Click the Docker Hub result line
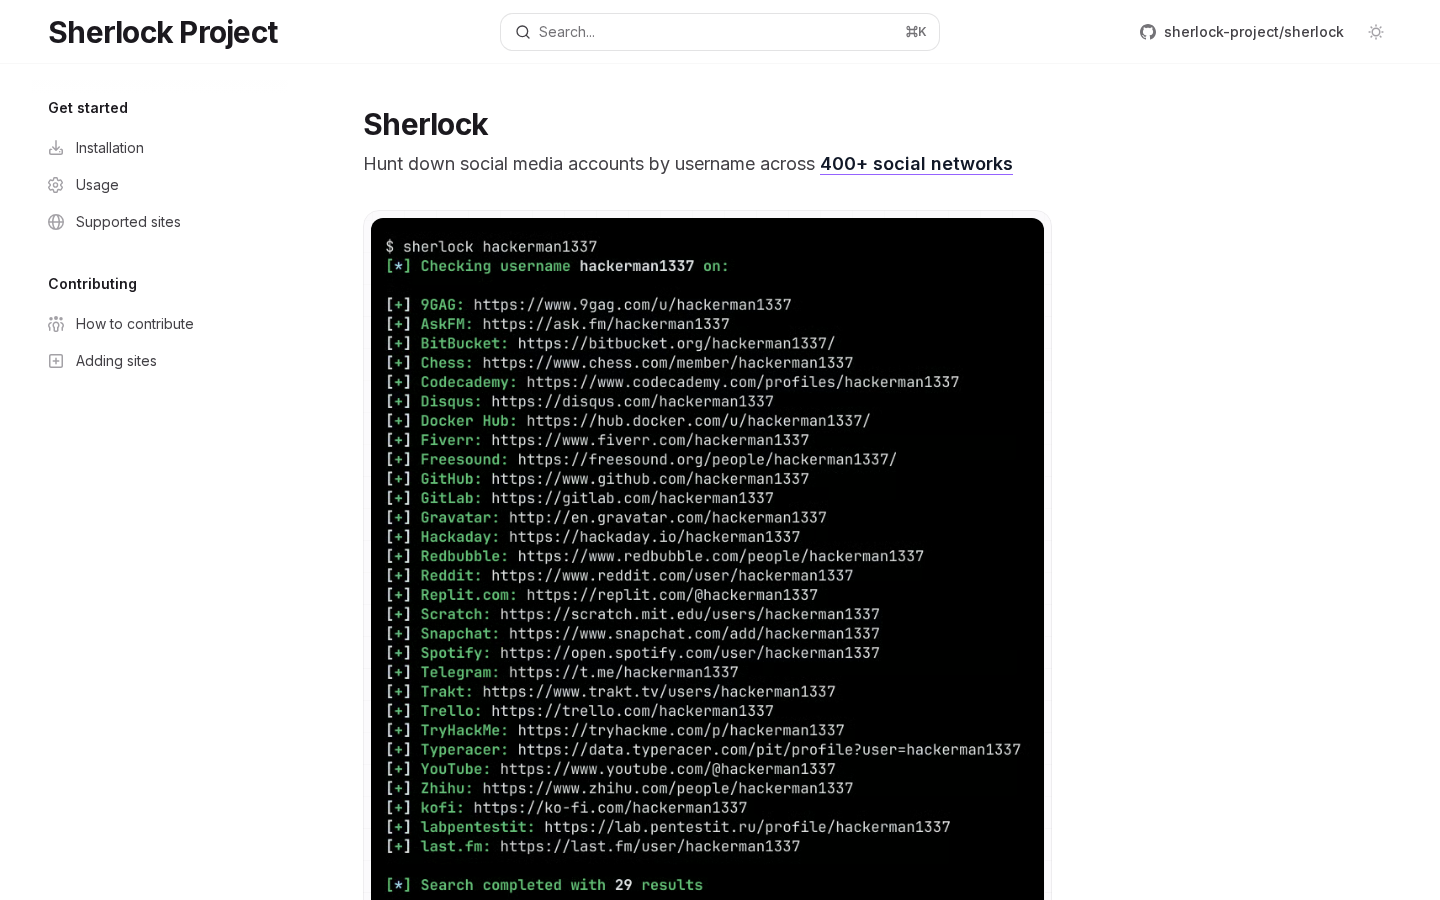 (628, 421)
